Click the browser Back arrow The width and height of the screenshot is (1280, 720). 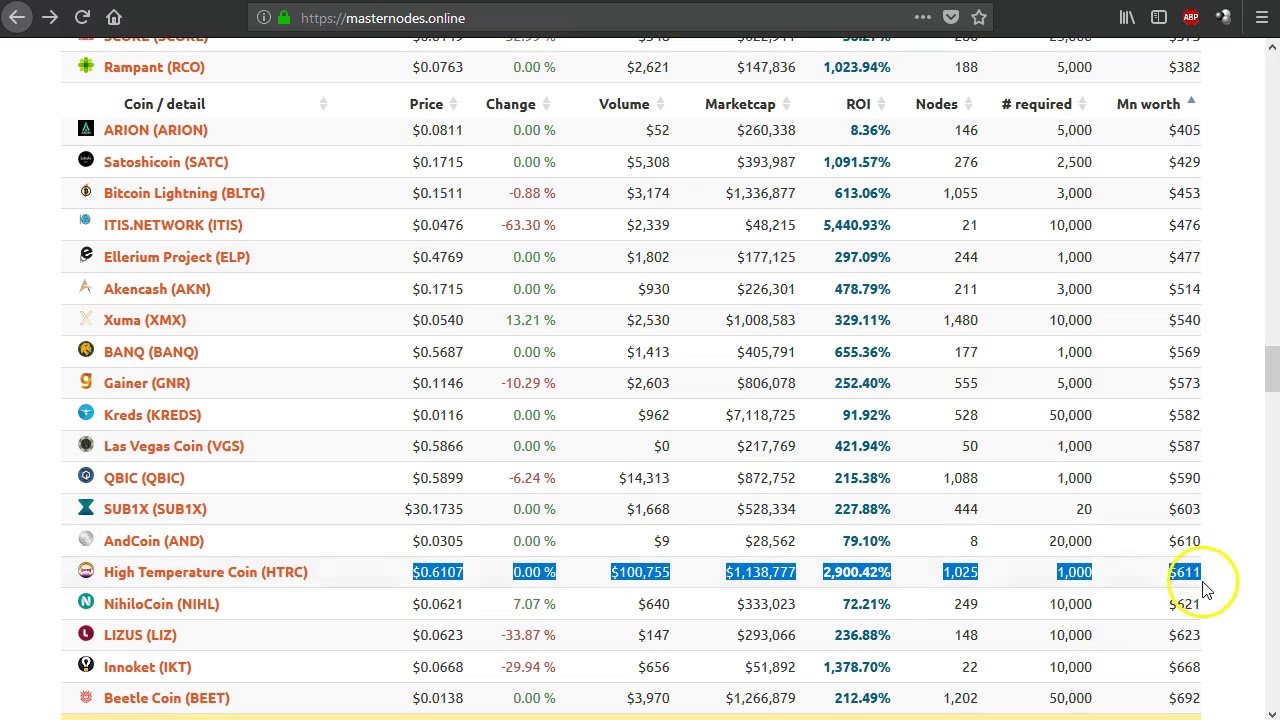click(17, 17)
